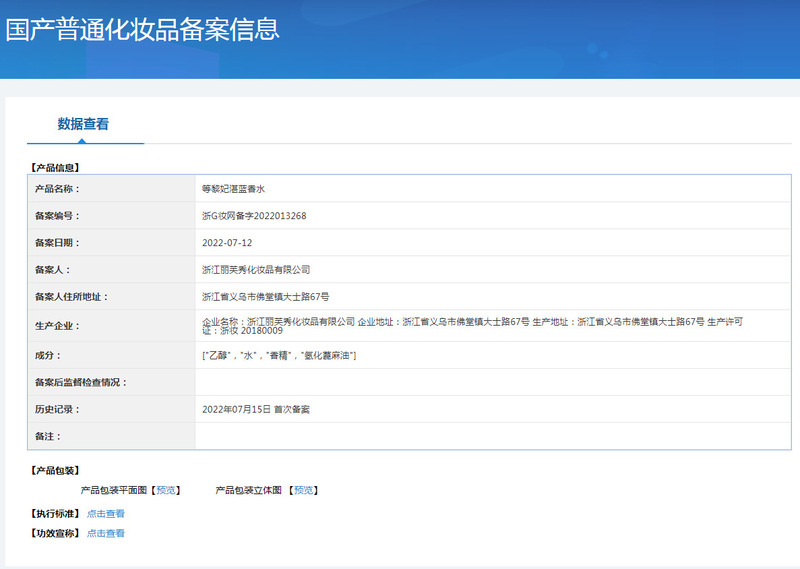Click the 成分 ingredients list value
The height and width of the screenshot is (569, 800).
279,355
